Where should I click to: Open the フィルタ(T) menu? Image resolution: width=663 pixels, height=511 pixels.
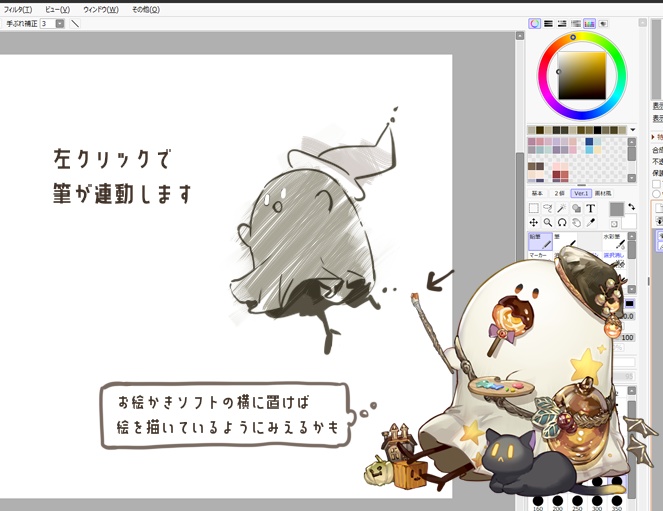18,9
